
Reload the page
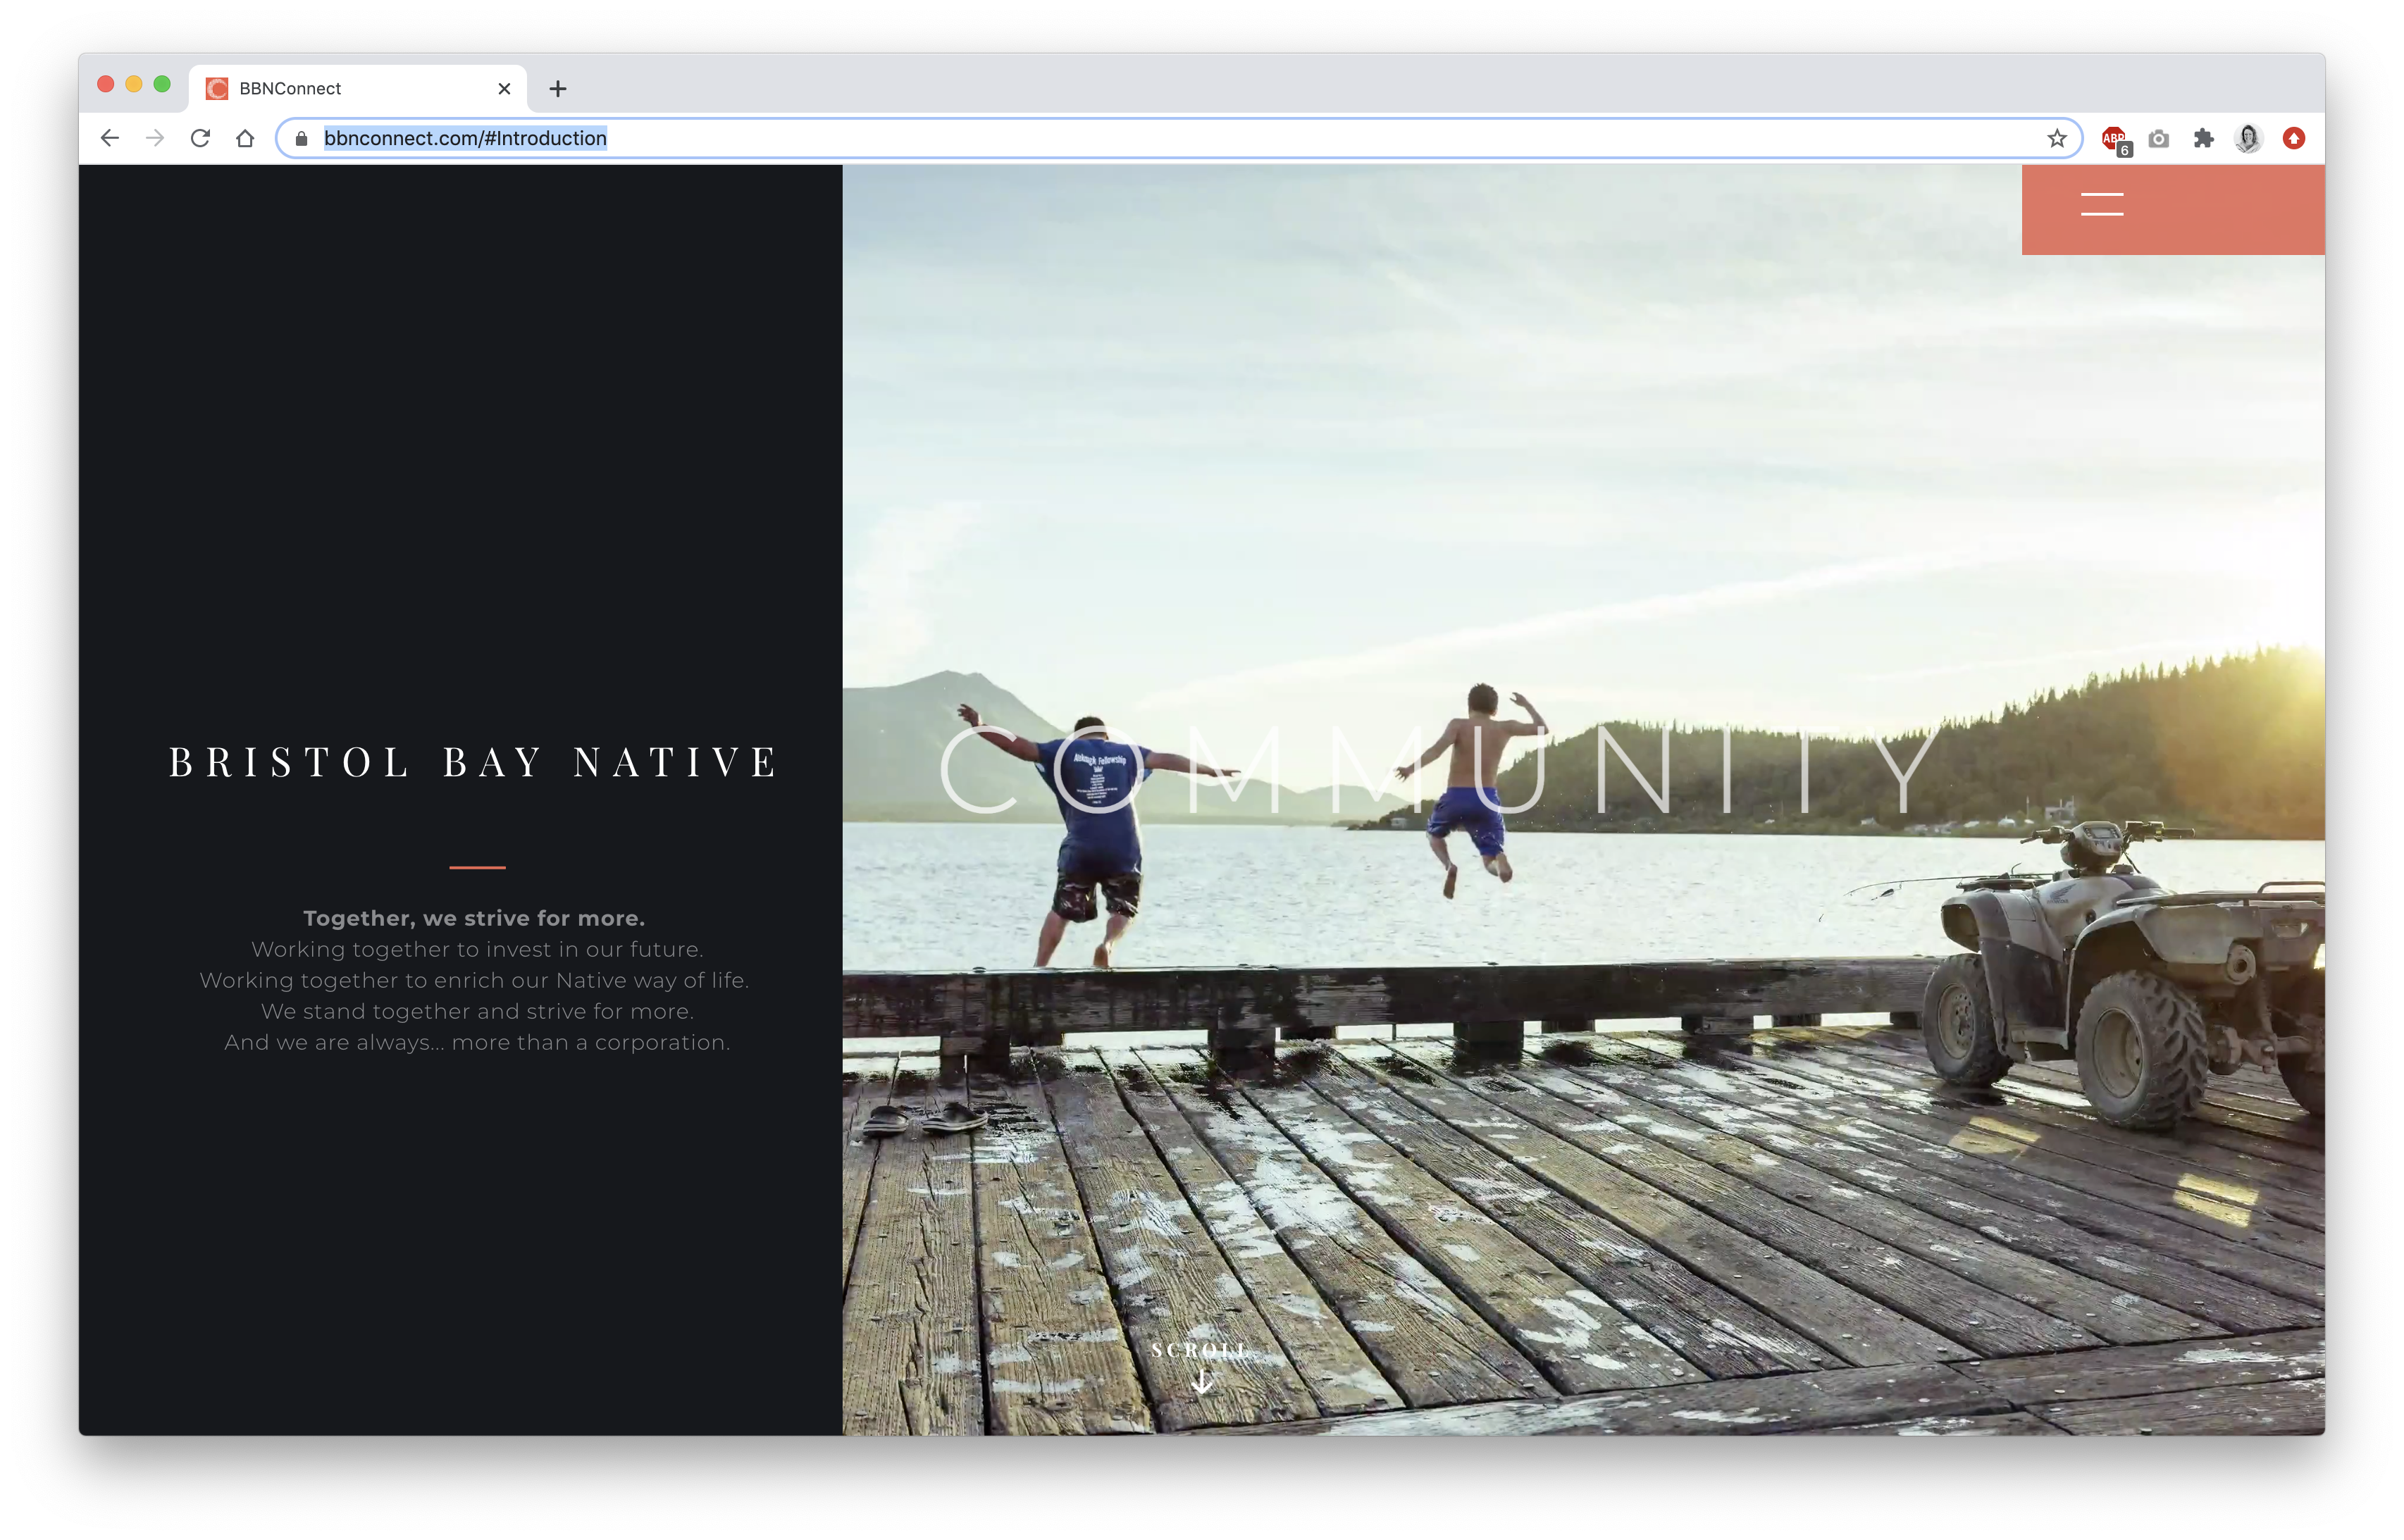pos(200,138)
